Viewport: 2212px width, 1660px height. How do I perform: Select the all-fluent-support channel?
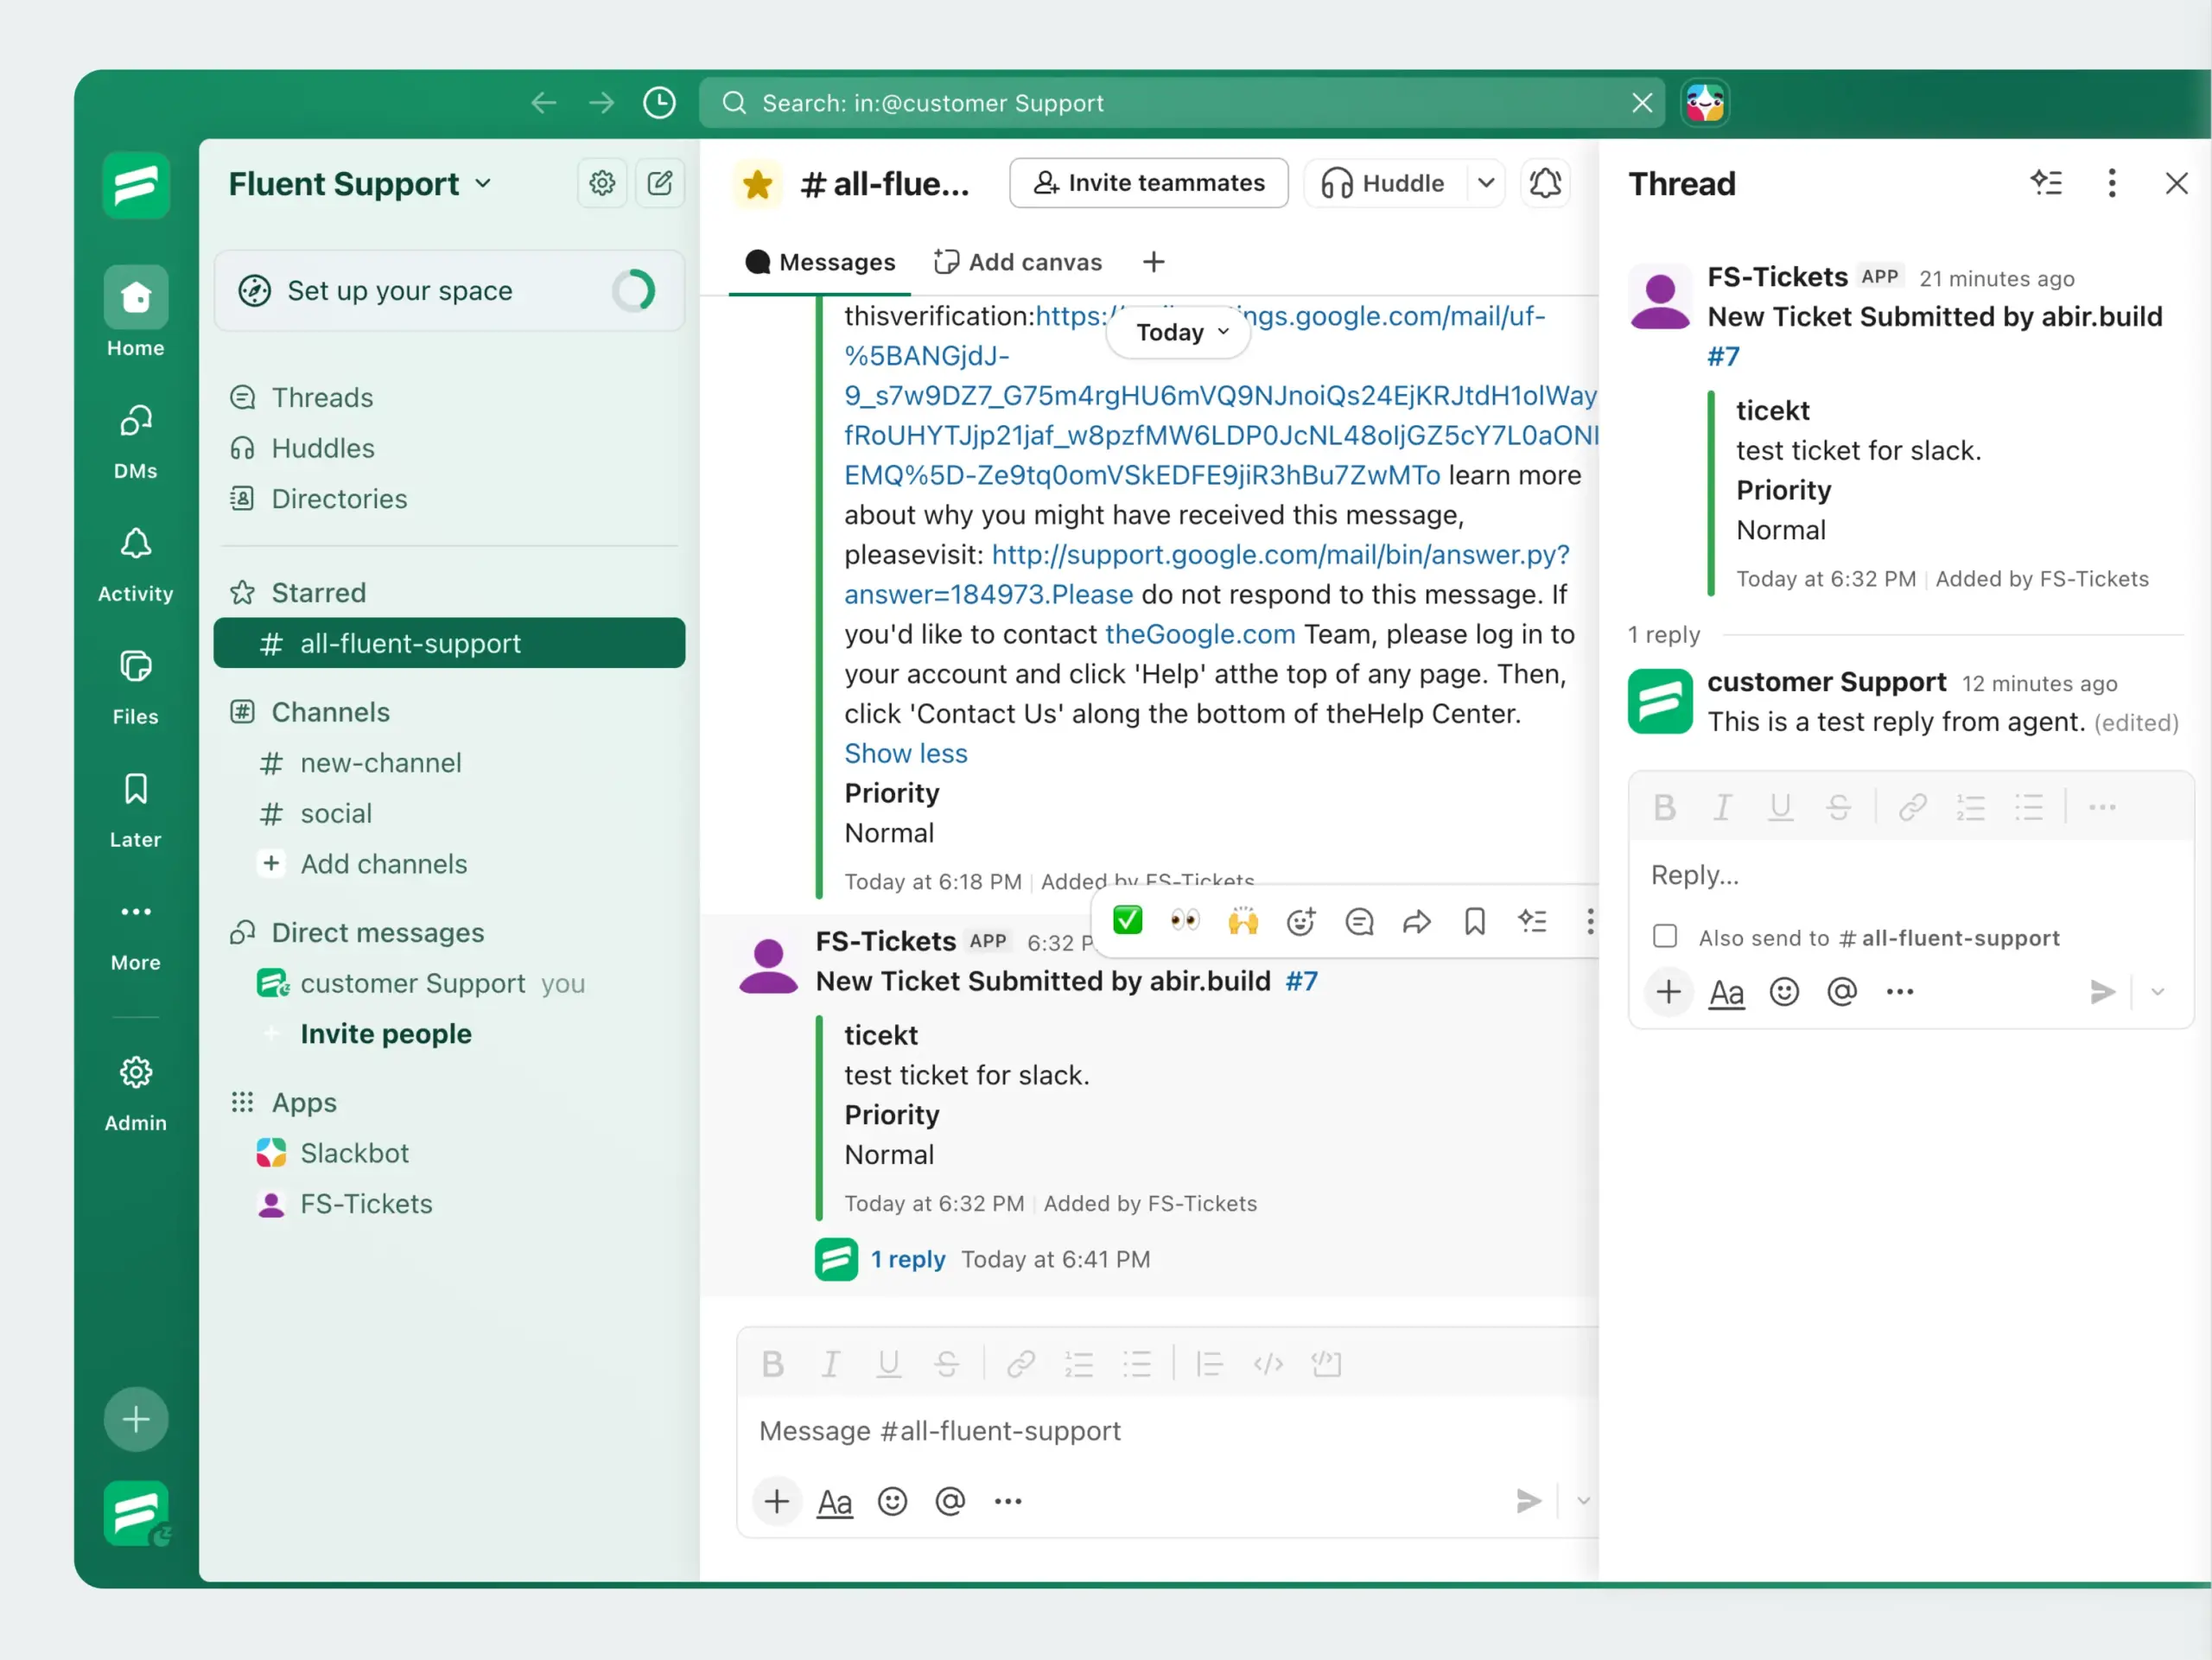click(449, 643)
